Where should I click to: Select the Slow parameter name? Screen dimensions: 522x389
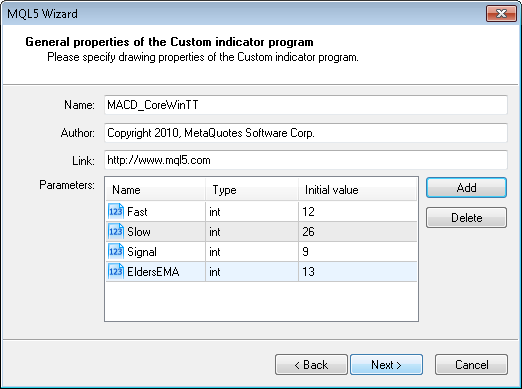(139, 232)
